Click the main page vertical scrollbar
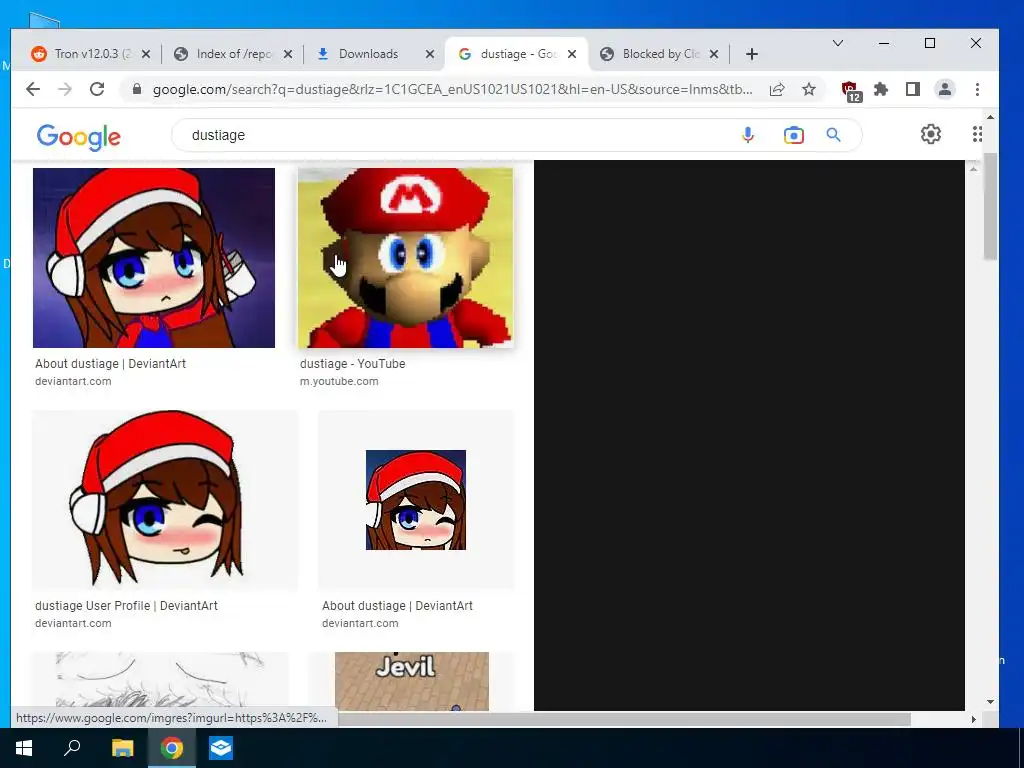This screenshot has width=1024, height=768. click(x=991, y=206)
